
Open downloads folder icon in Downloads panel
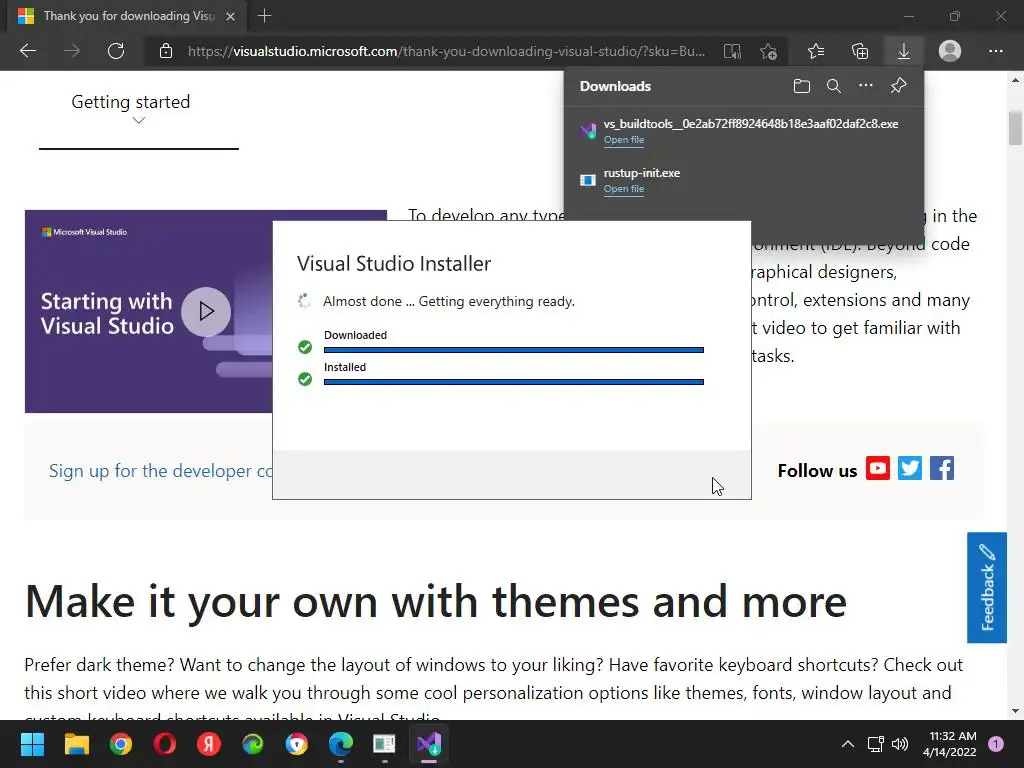click(802, 86)
